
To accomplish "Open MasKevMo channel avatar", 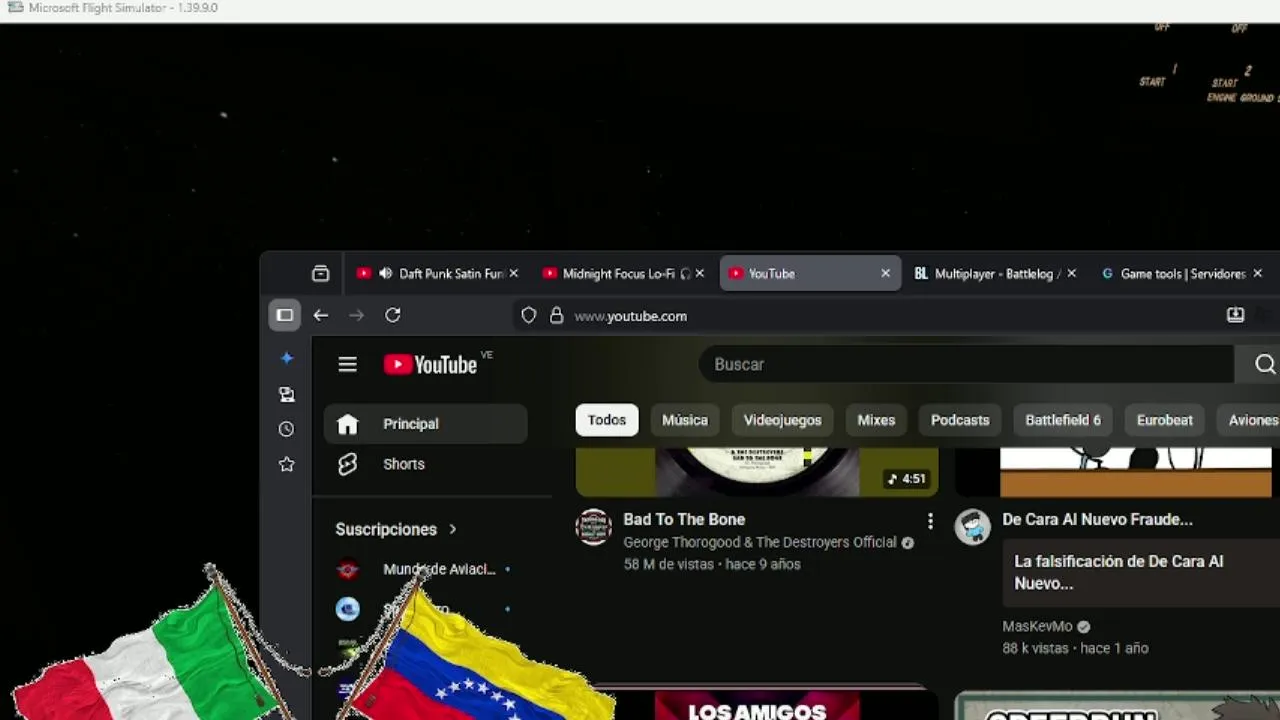I will pos(972,527).
